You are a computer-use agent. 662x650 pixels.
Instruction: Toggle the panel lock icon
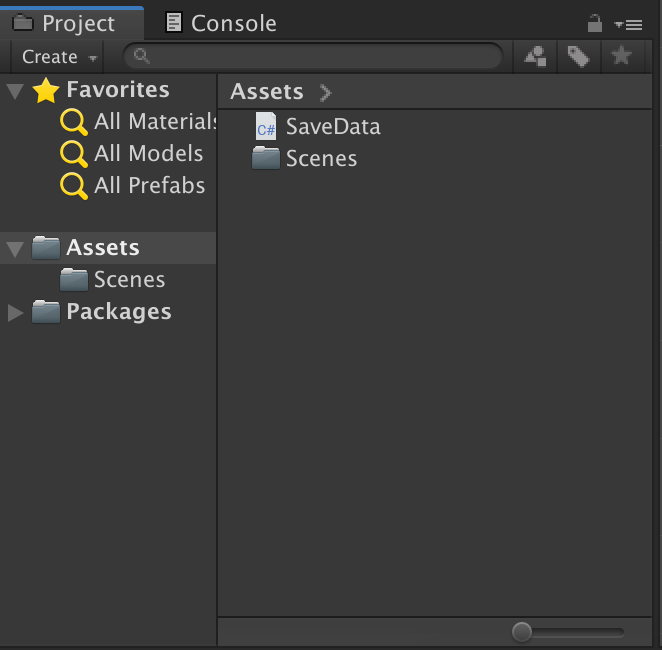(595, 23)
